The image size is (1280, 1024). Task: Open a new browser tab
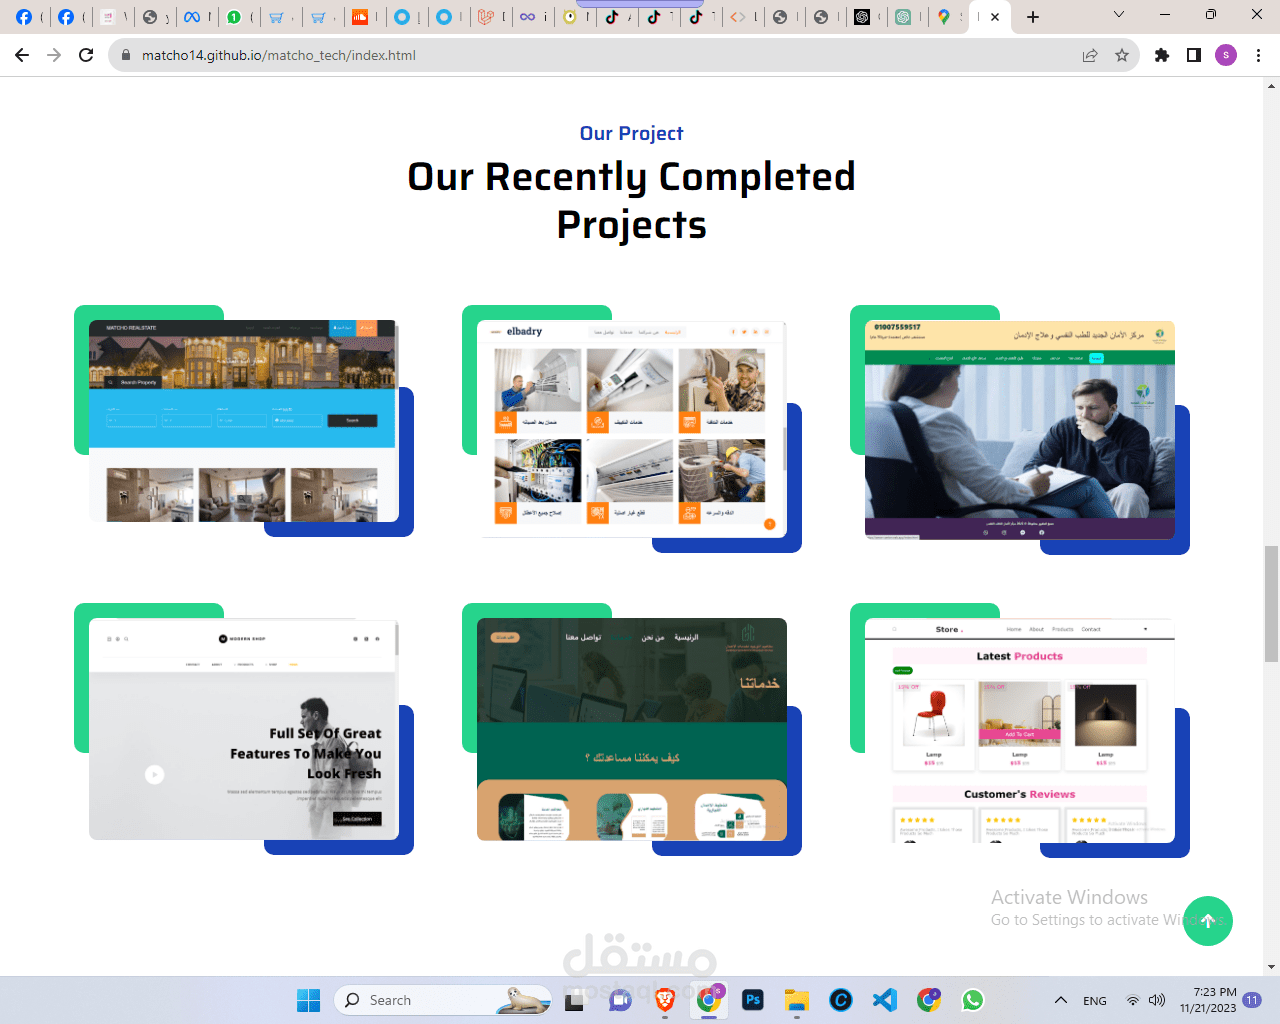click(1033, 16)
